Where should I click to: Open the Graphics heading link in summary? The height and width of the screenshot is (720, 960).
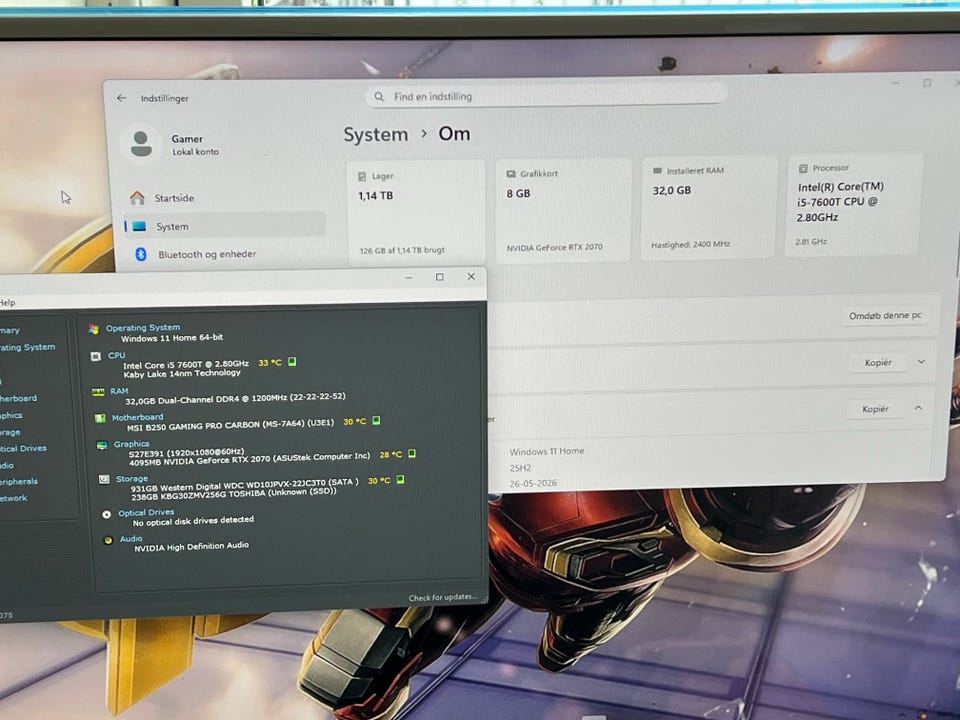(132, 444)
